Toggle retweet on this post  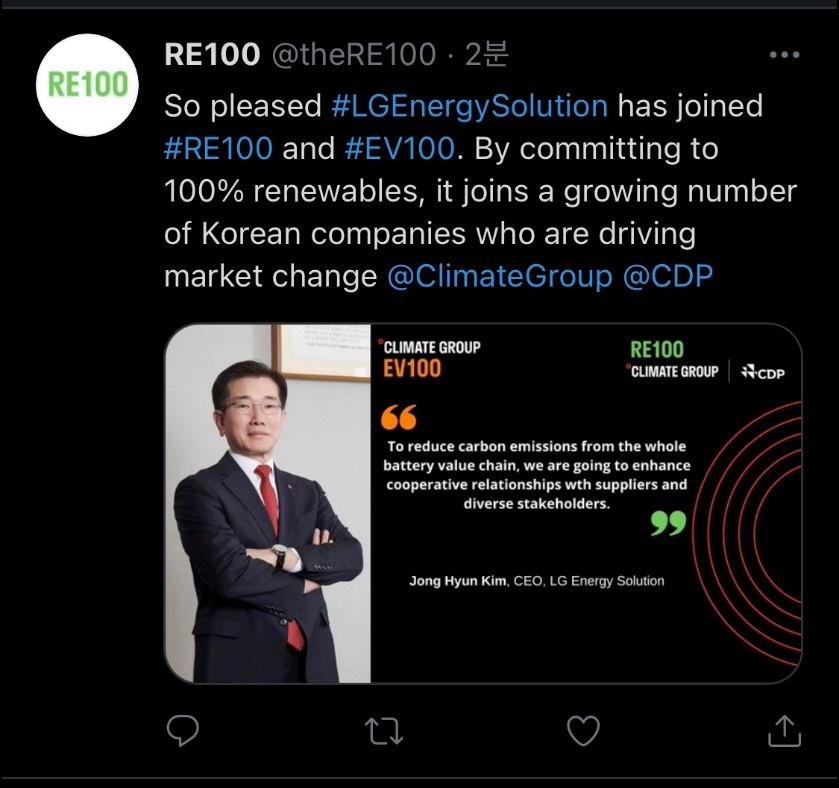384,731
